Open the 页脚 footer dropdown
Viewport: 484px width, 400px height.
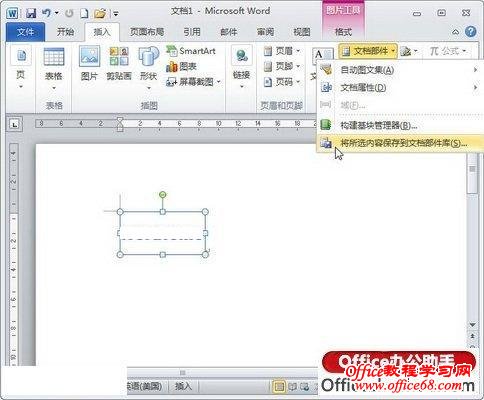coord(282,66)
